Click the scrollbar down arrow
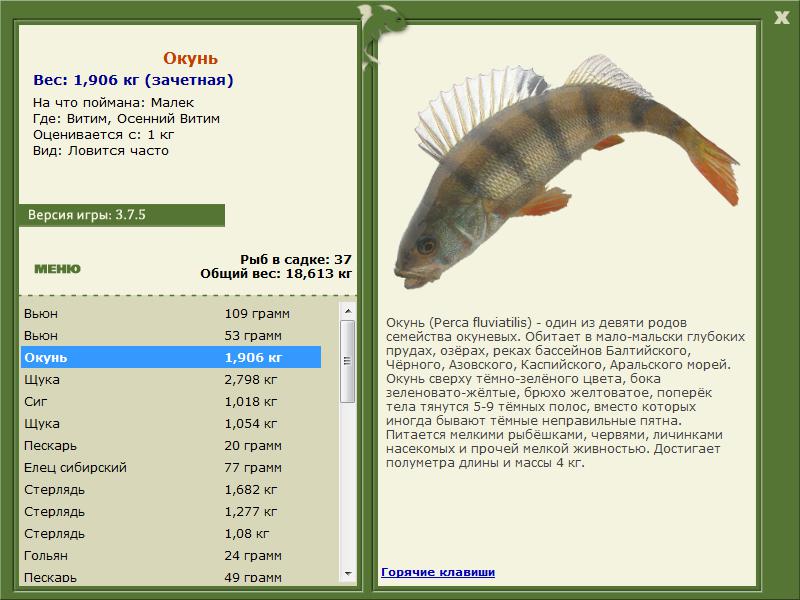Screen dimensions: 800x600 click(x=348, y=574)
